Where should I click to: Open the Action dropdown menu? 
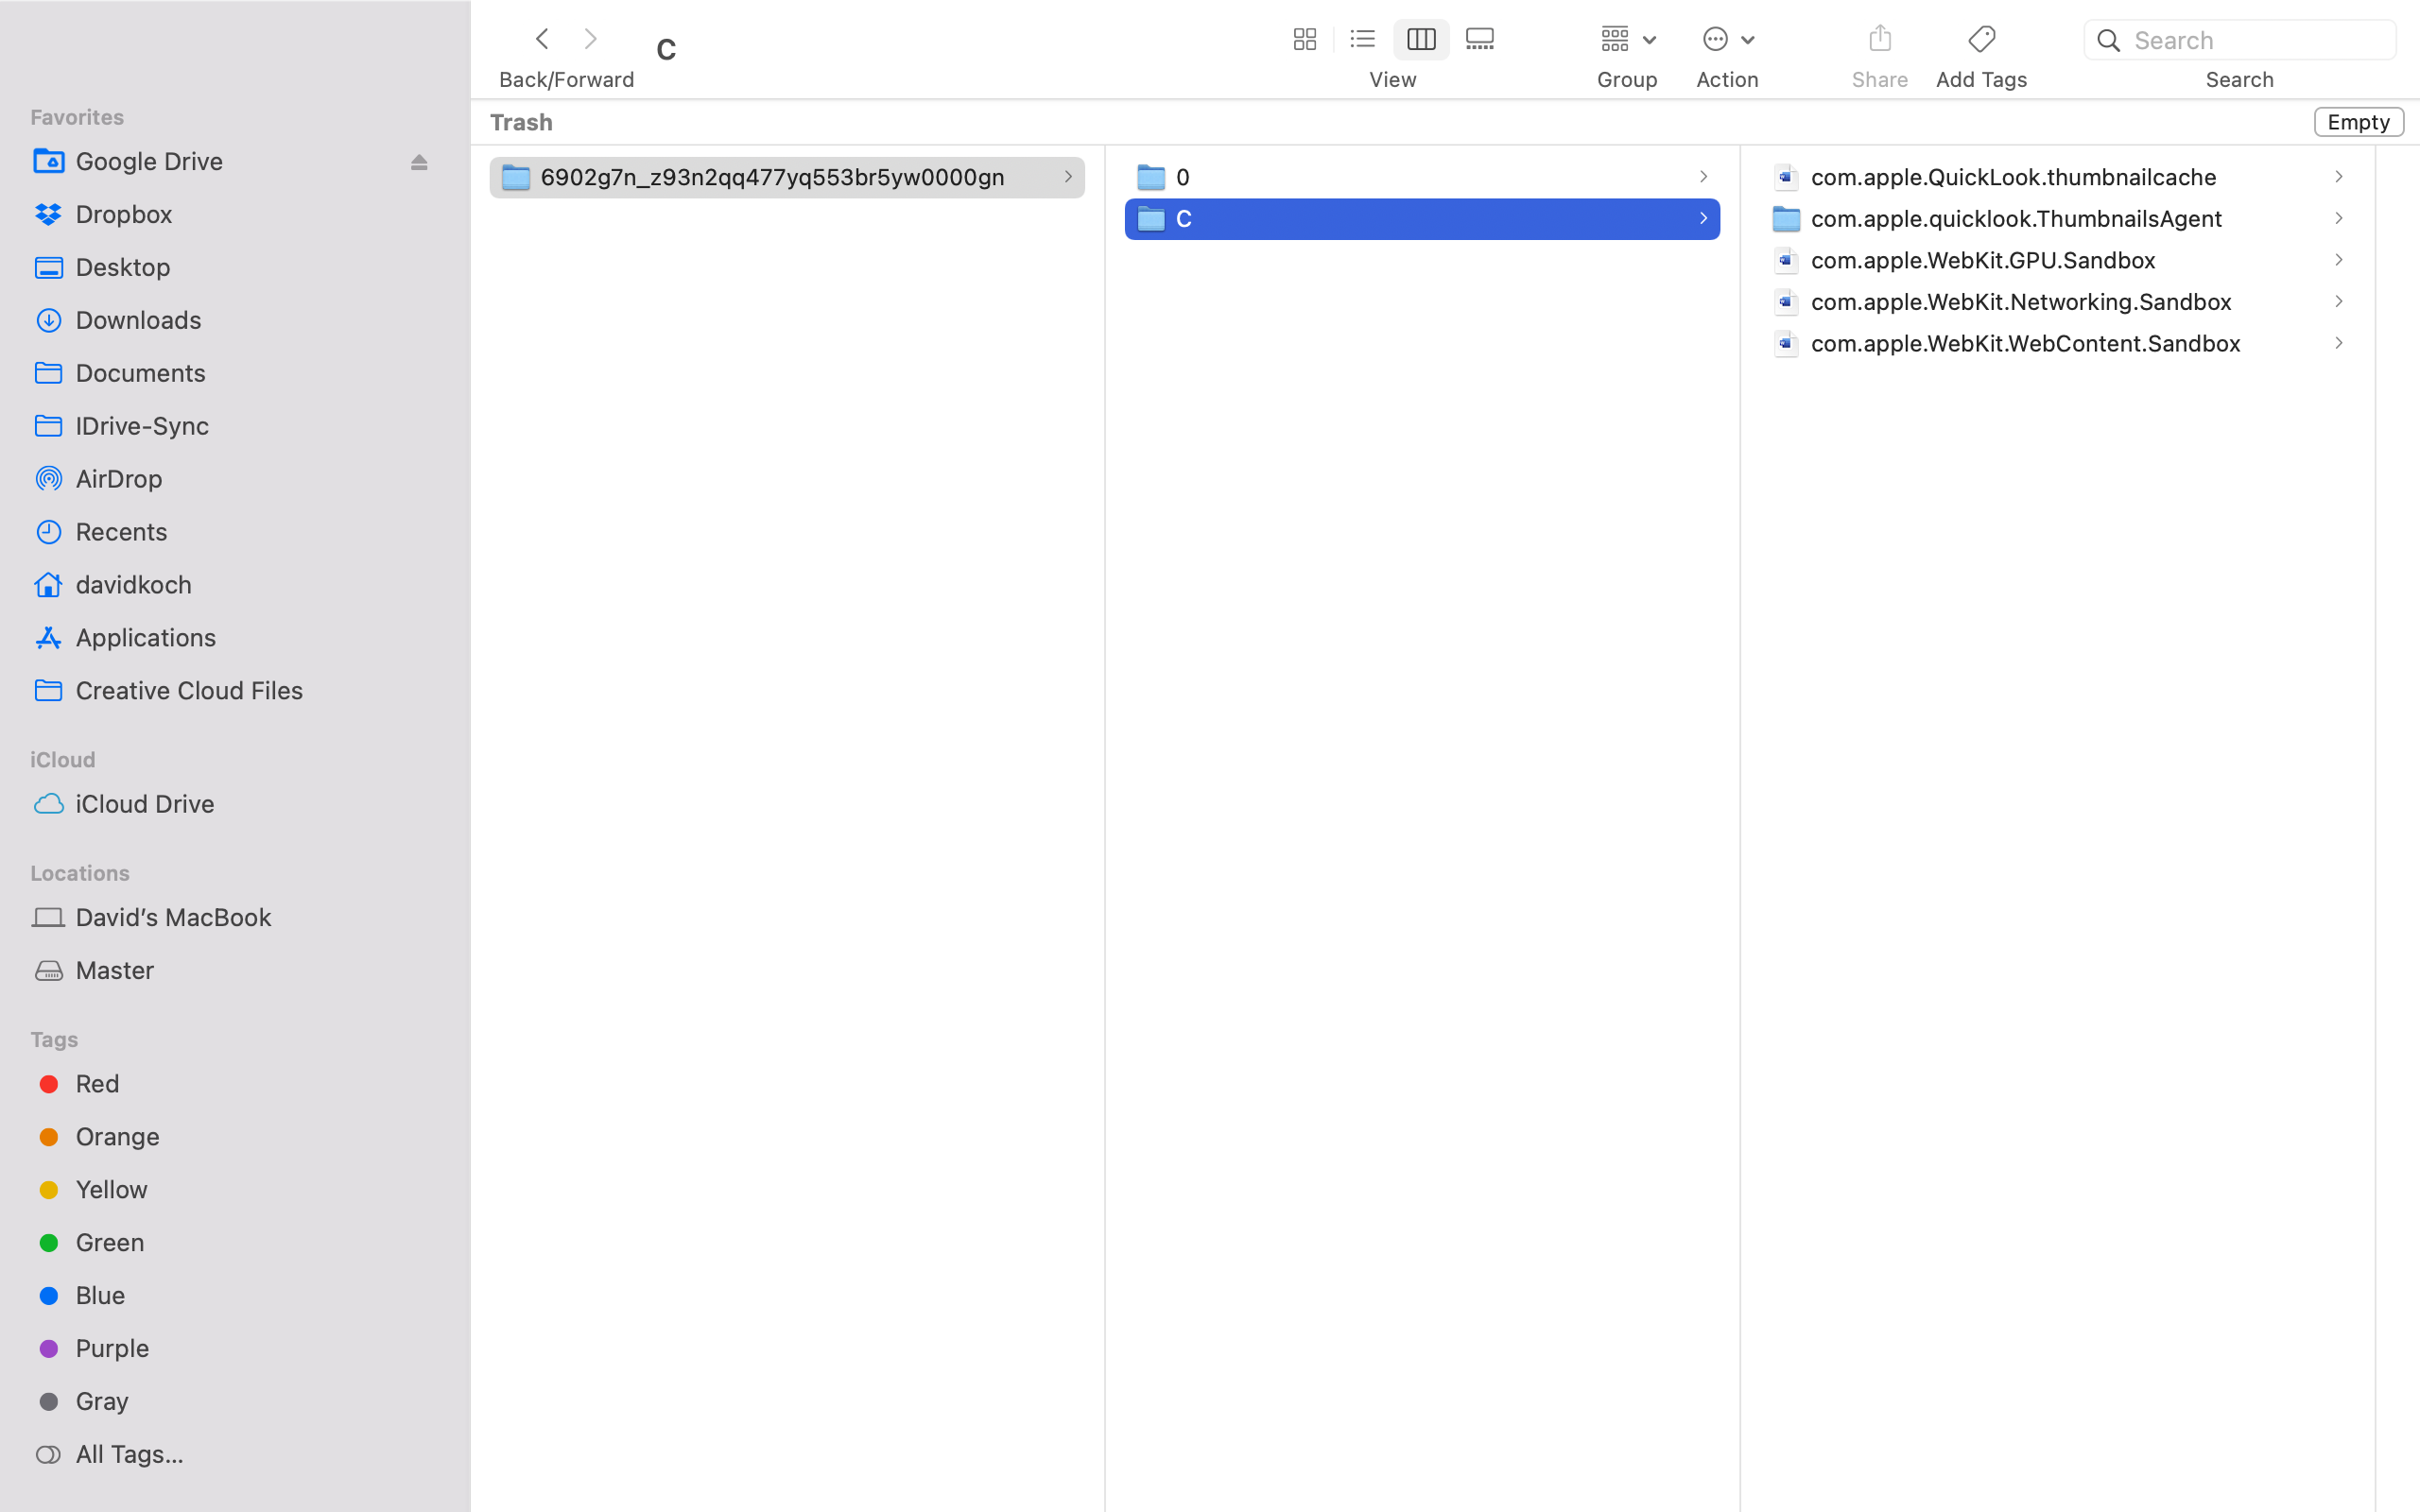click(x=1727, y=39)
